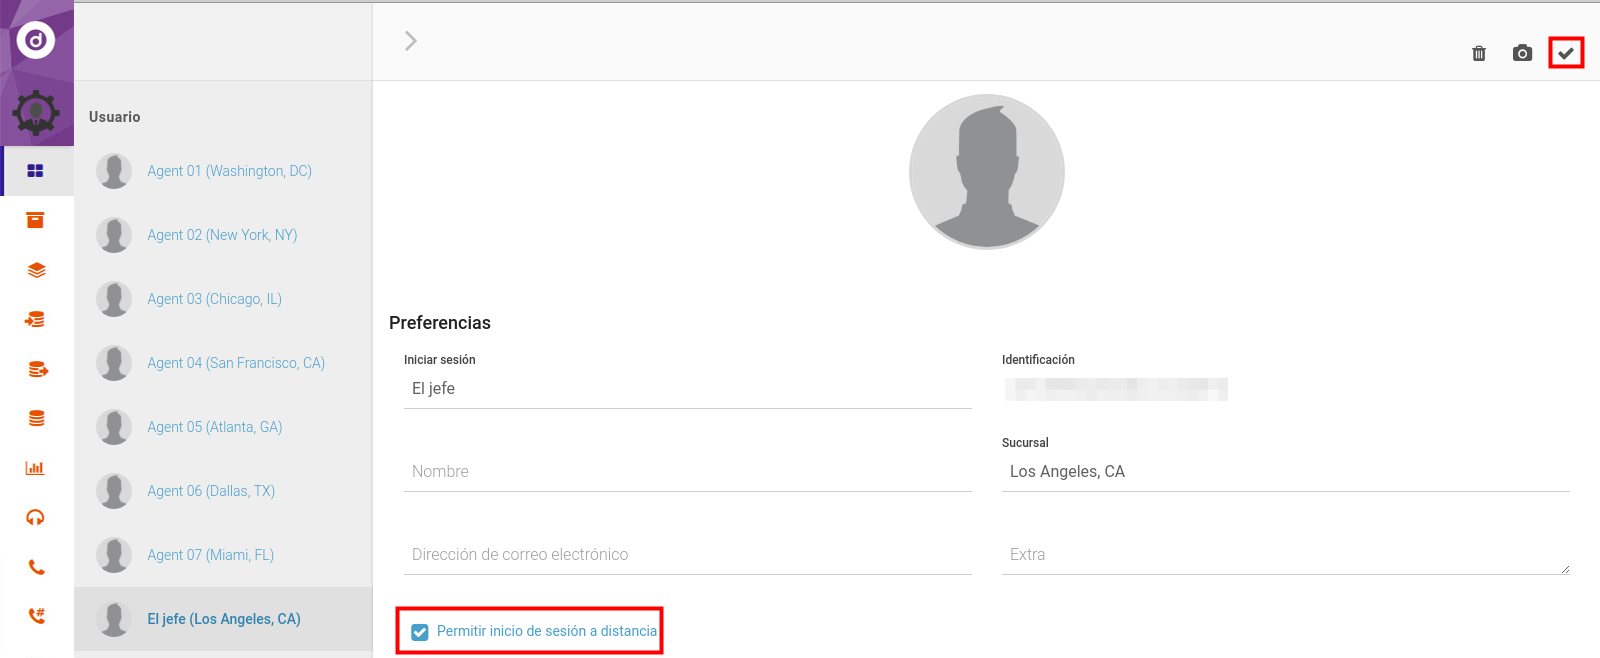The height and width of the screenshot is (658, 1600).
Task: Open the admin gear icon
Action: 36,112
